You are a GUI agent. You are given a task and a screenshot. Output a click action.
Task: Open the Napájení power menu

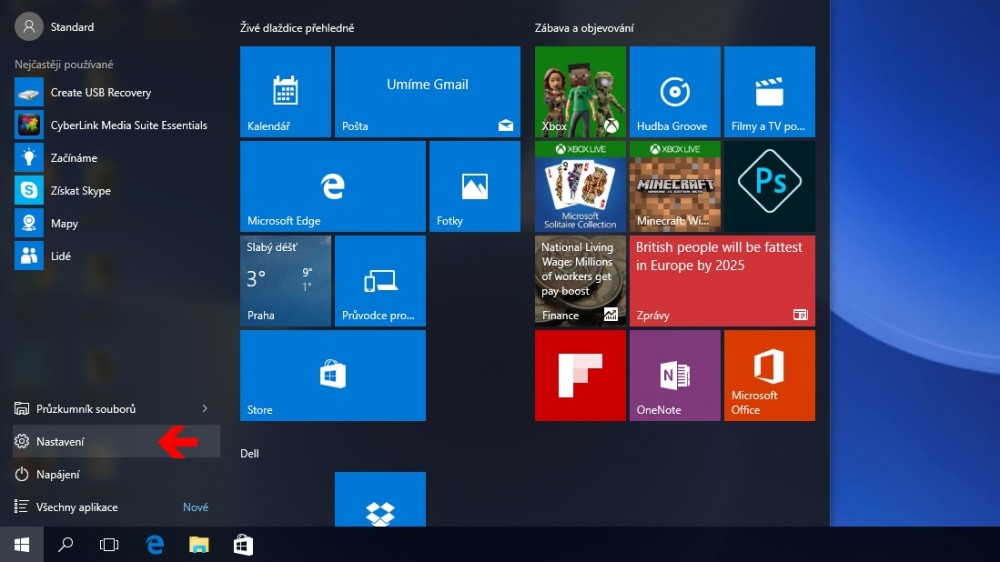tap(58, 474)
